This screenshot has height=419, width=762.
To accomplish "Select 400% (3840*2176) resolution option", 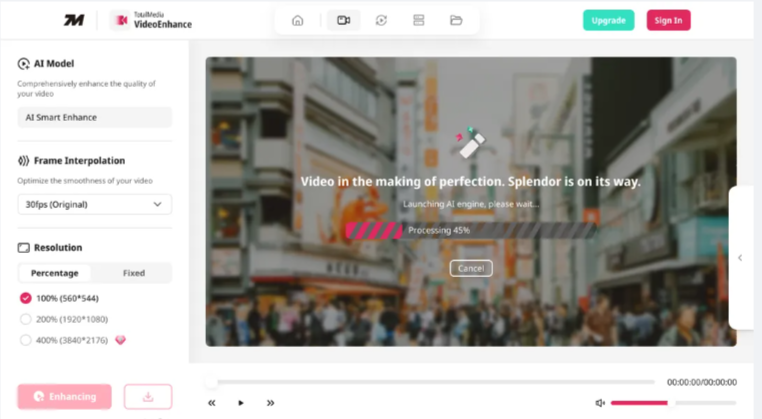I will click(x=26, y=340).
